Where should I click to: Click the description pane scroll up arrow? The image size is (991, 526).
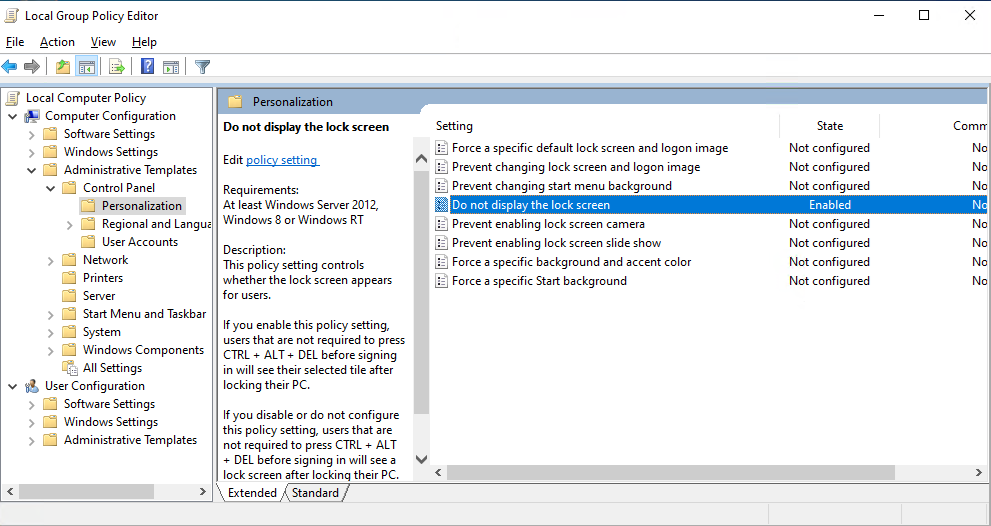(x=422, y=159)
